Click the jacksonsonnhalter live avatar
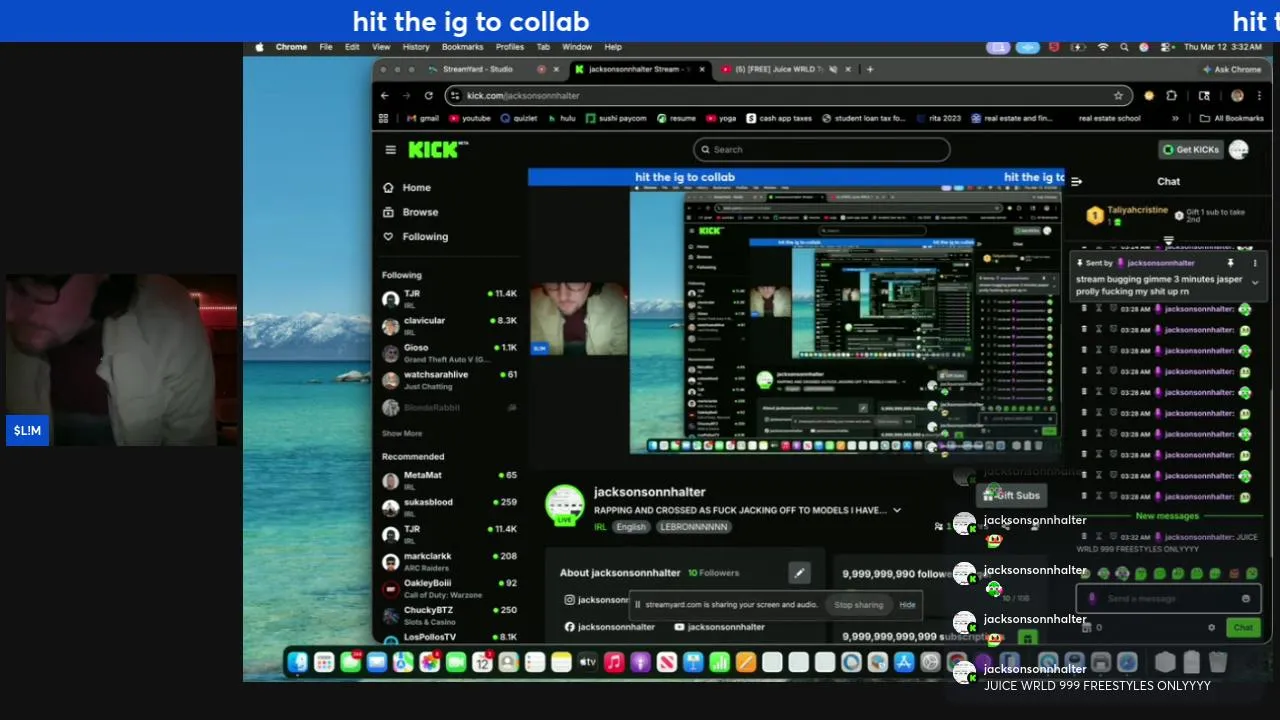 pos(564,505)
